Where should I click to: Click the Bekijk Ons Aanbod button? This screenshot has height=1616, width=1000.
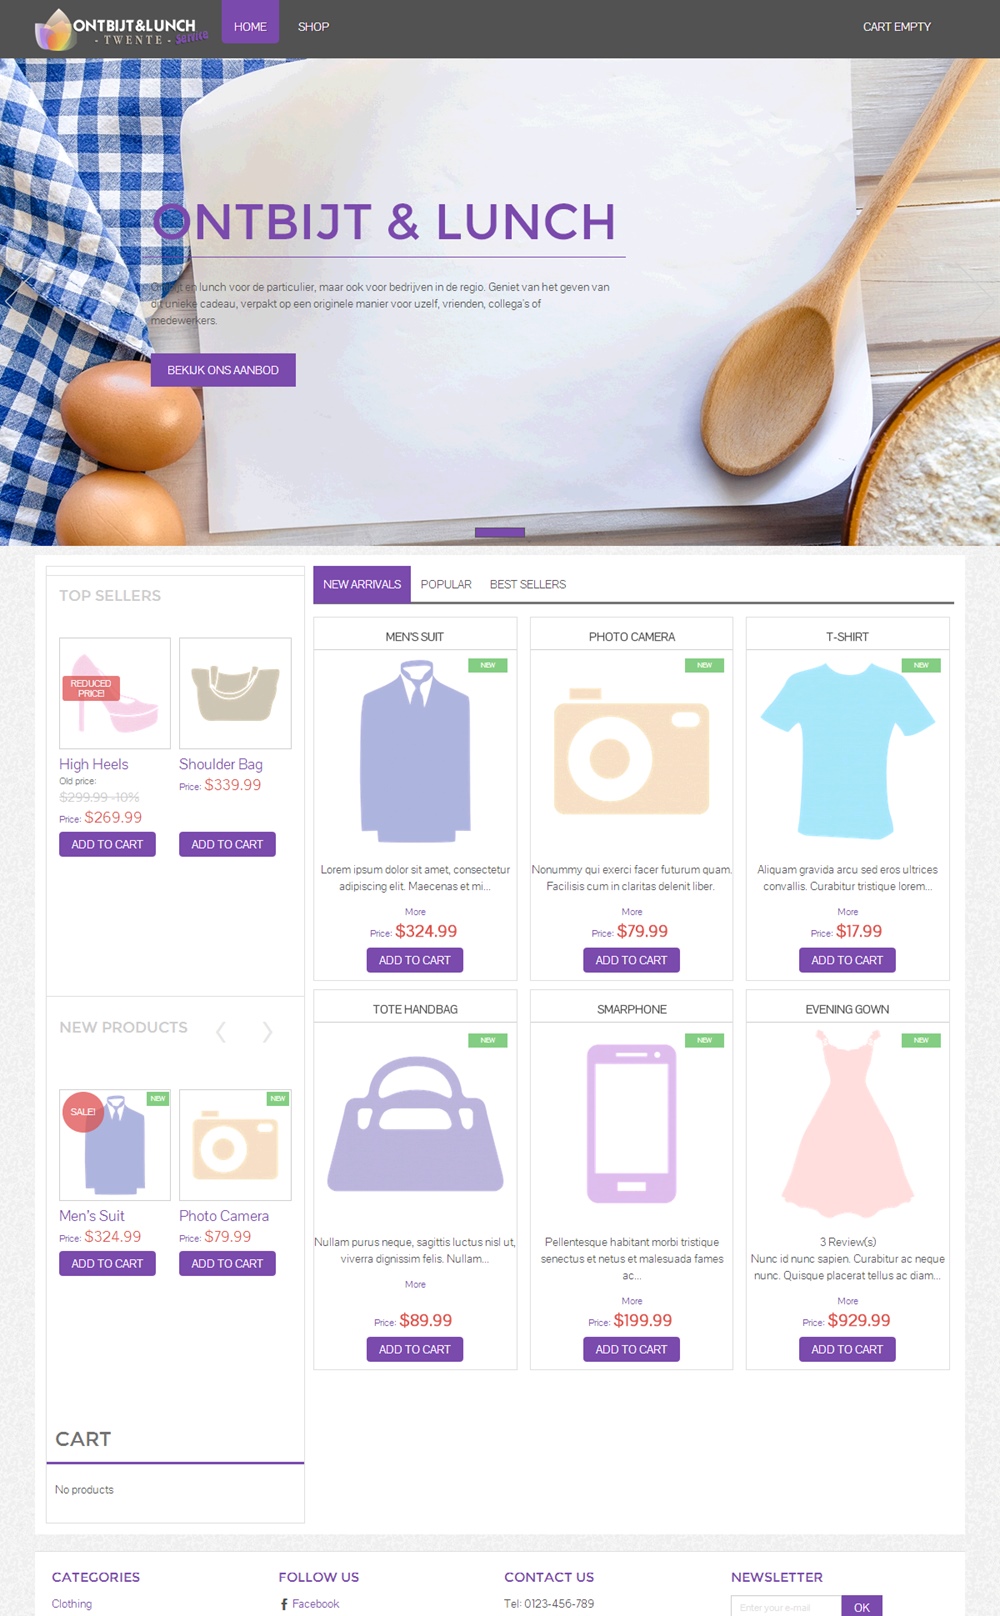click(x=223, y=370)
